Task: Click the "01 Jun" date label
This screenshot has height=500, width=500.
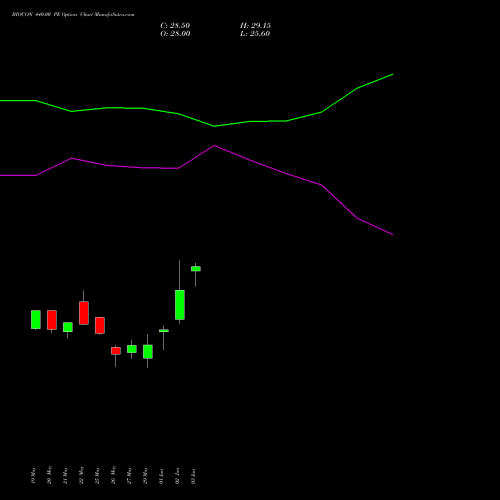Action: click(161, 476)
